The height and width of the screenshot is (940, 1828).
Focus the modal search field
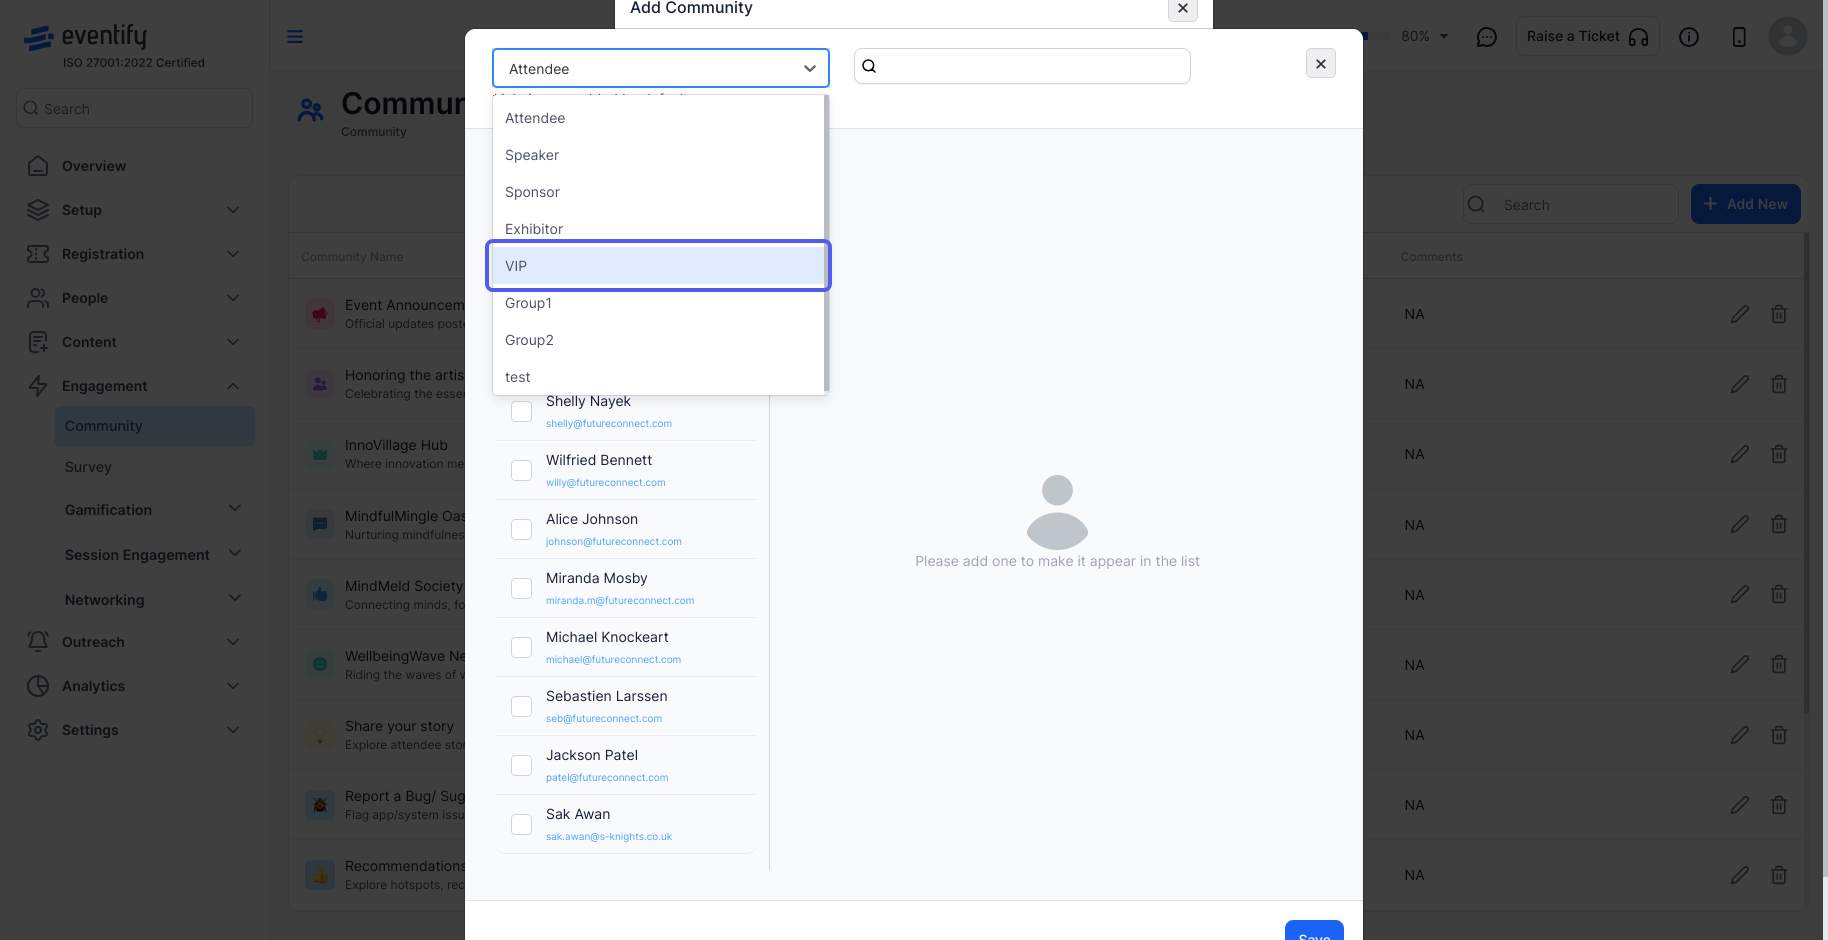point(1022,66)
